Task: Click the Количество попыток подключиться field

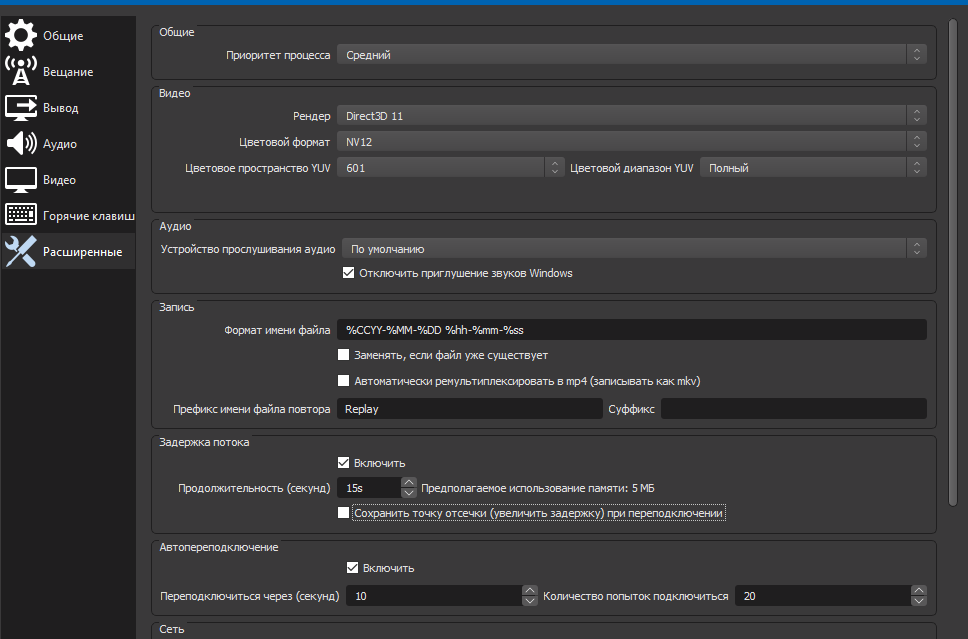Action: coord(823,596)
